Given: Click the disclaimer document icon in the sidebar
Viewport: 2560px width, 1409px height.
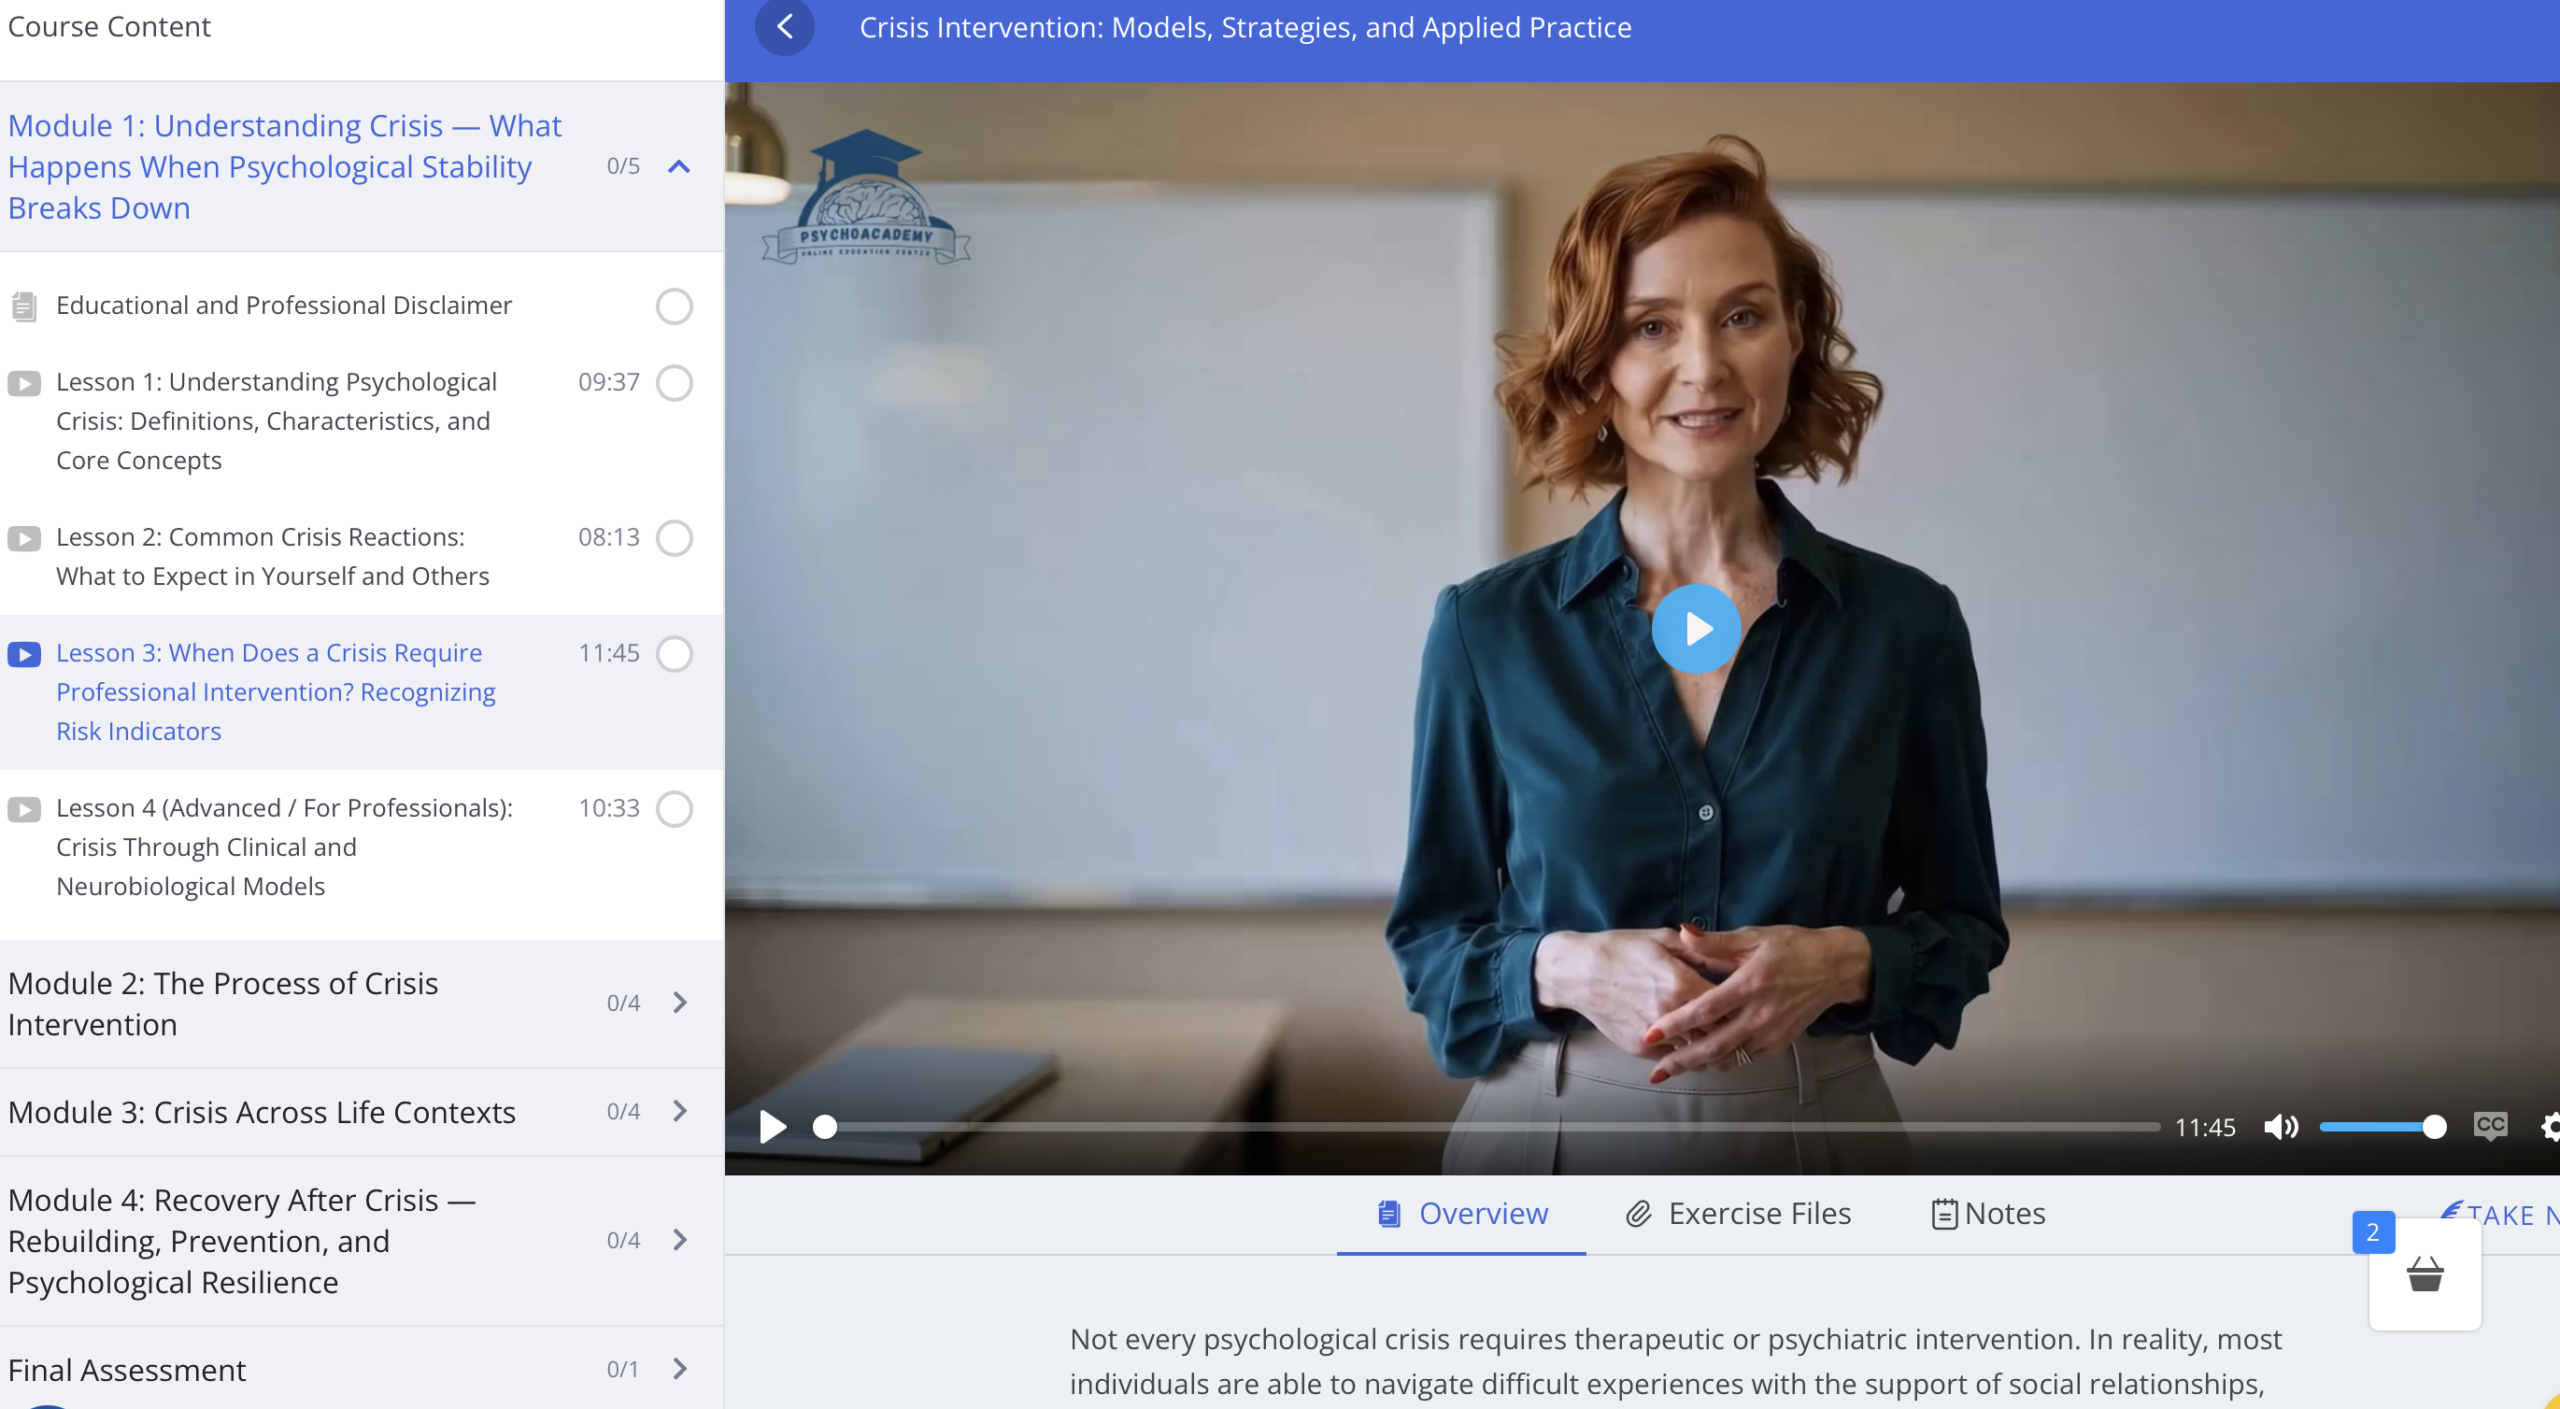Looking at the screenshot, I should click(x=24, y=306).
